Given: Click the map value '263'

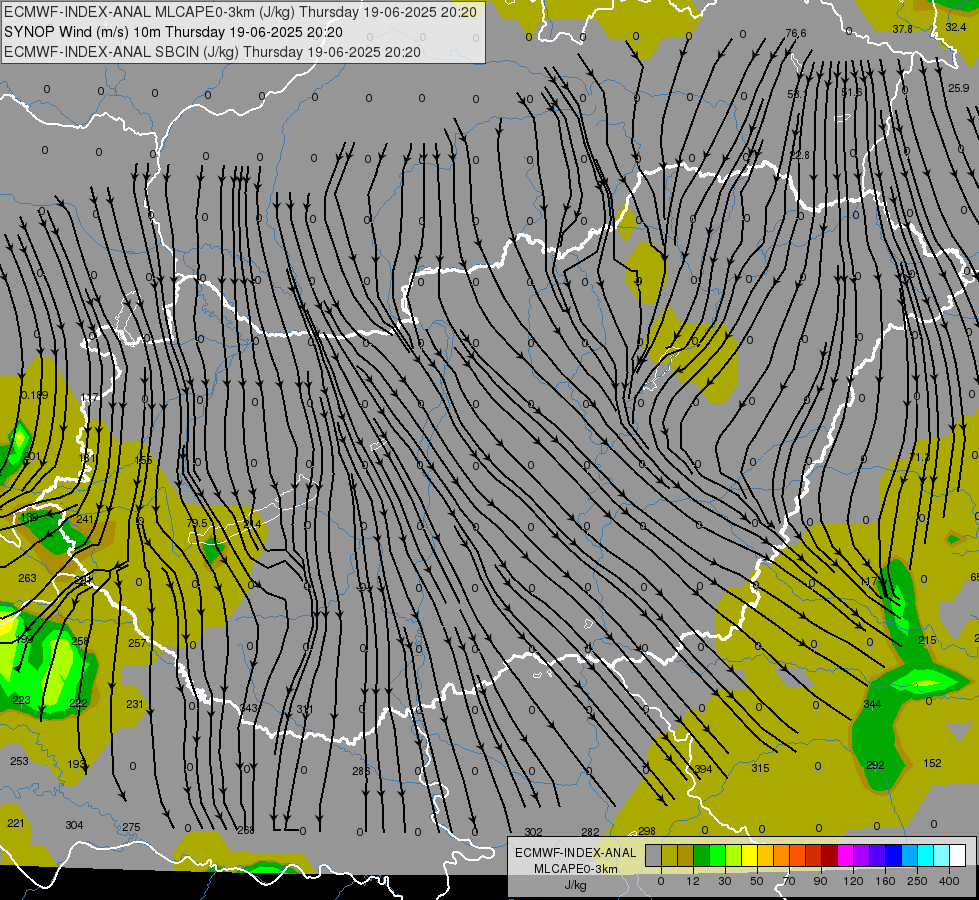Looking at the screenshot, I should click(x=27, y=578).
